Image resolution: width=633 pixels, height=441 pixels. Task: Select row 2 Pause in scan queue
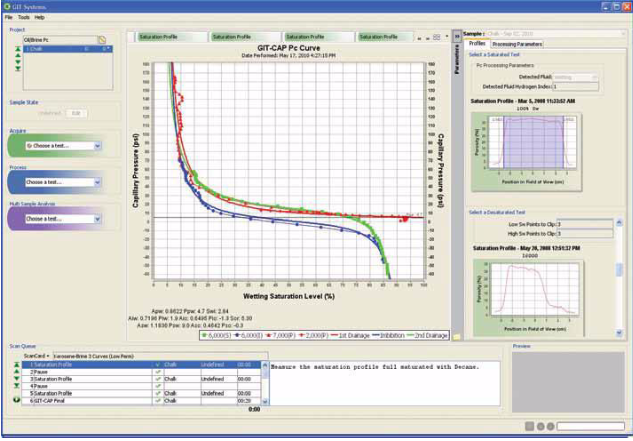141,372
